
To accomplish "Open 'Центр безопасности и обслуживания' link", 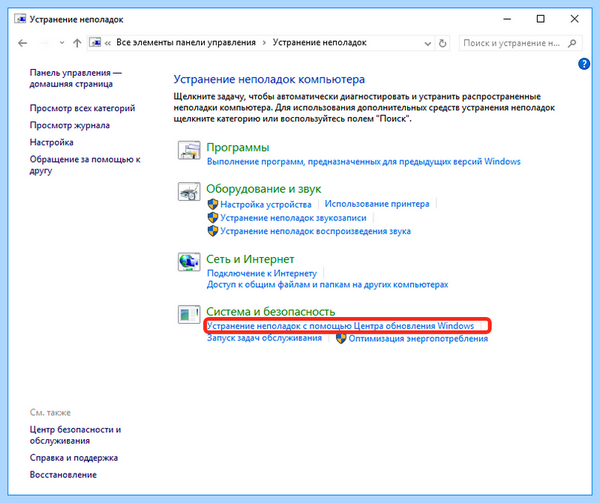I will pos(75,435).
